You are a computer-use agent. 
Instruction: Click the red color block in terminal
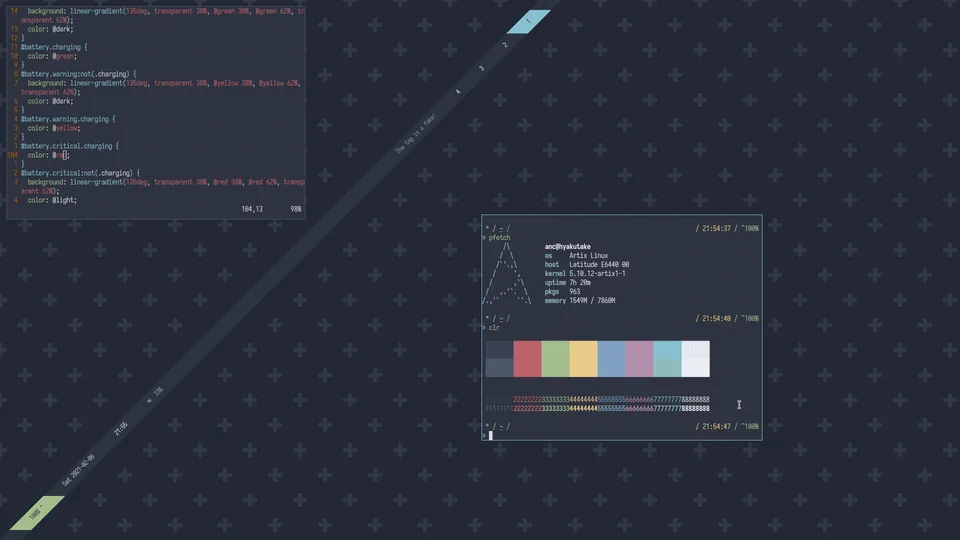527,359
